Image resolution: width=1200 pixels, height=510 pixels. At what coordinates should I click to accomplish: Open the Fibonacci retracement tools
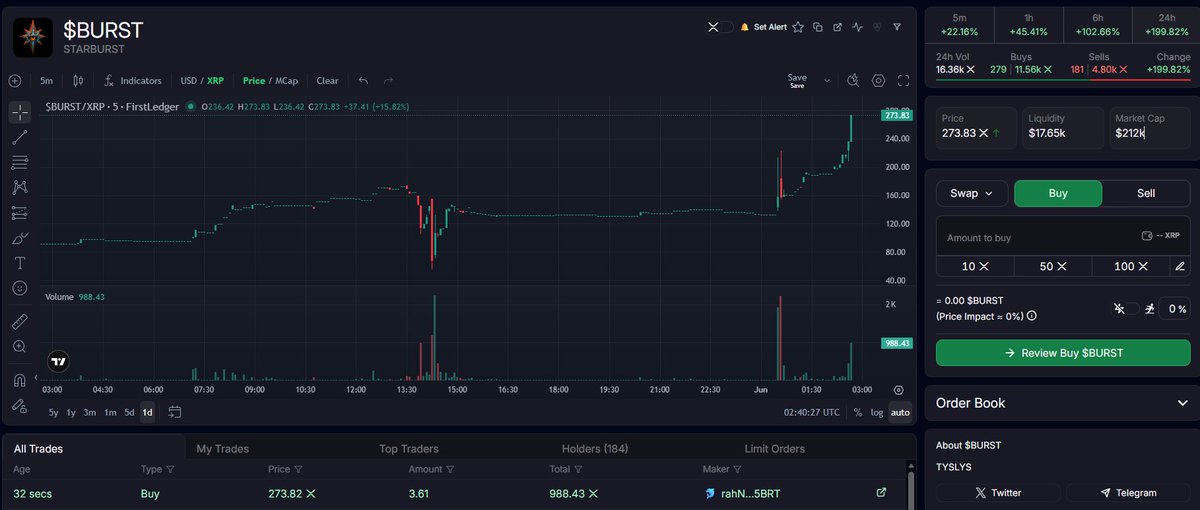pos(19,162)
